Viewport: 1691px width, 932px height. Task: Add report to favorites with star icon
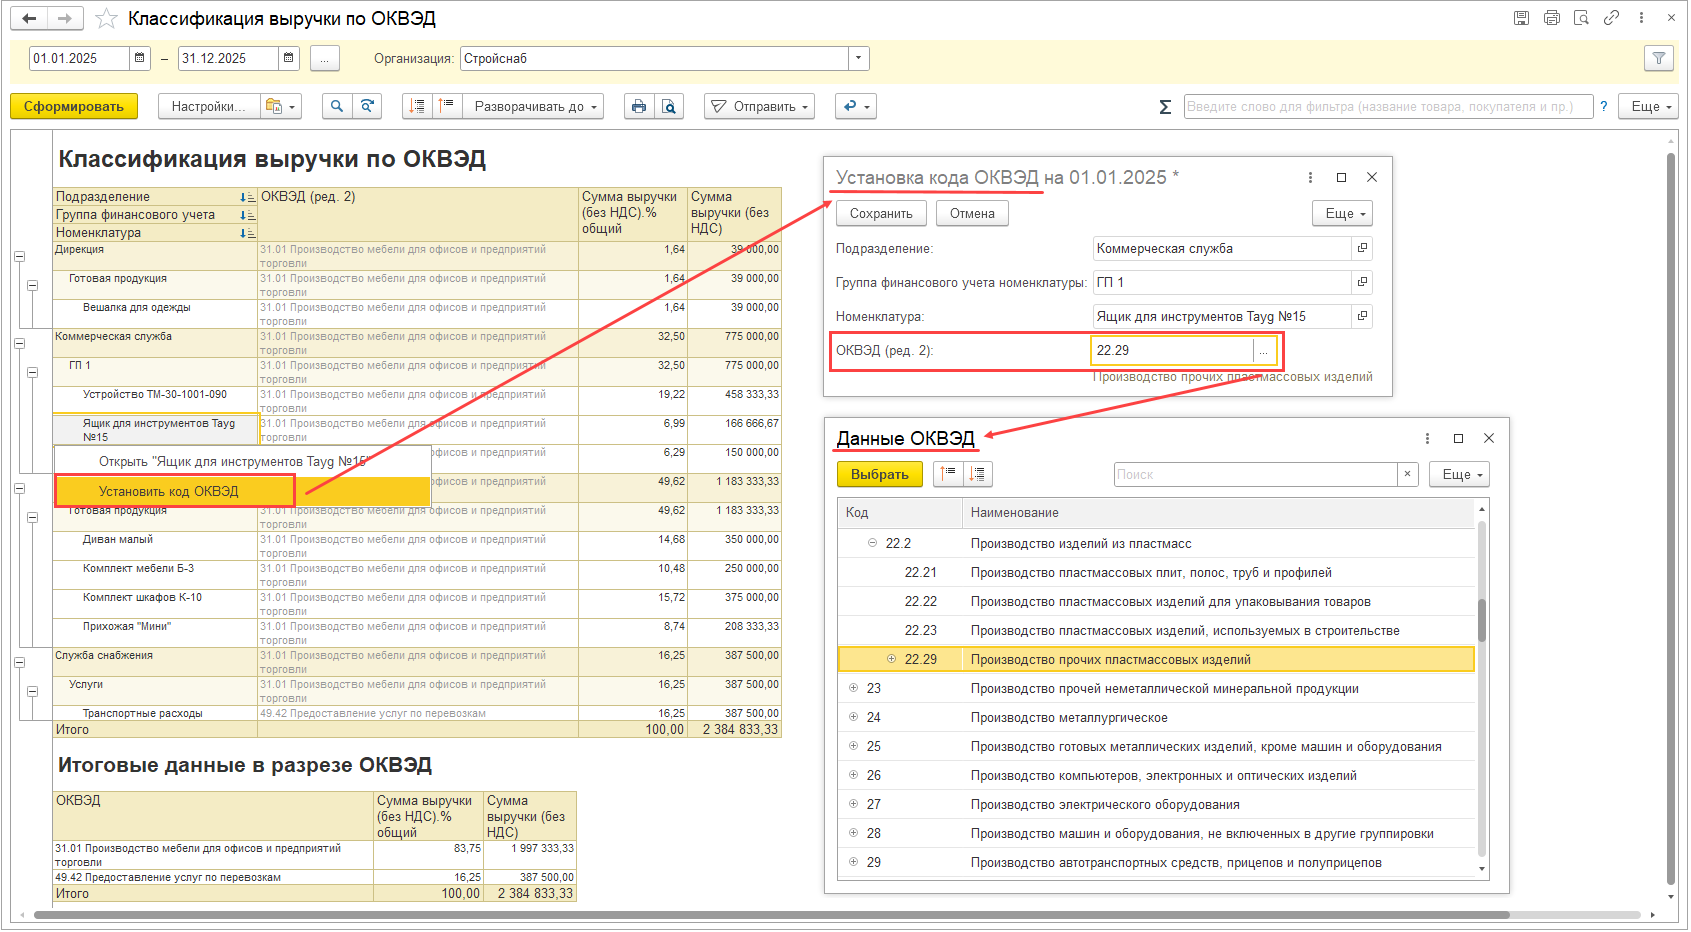tap(106, 19)
